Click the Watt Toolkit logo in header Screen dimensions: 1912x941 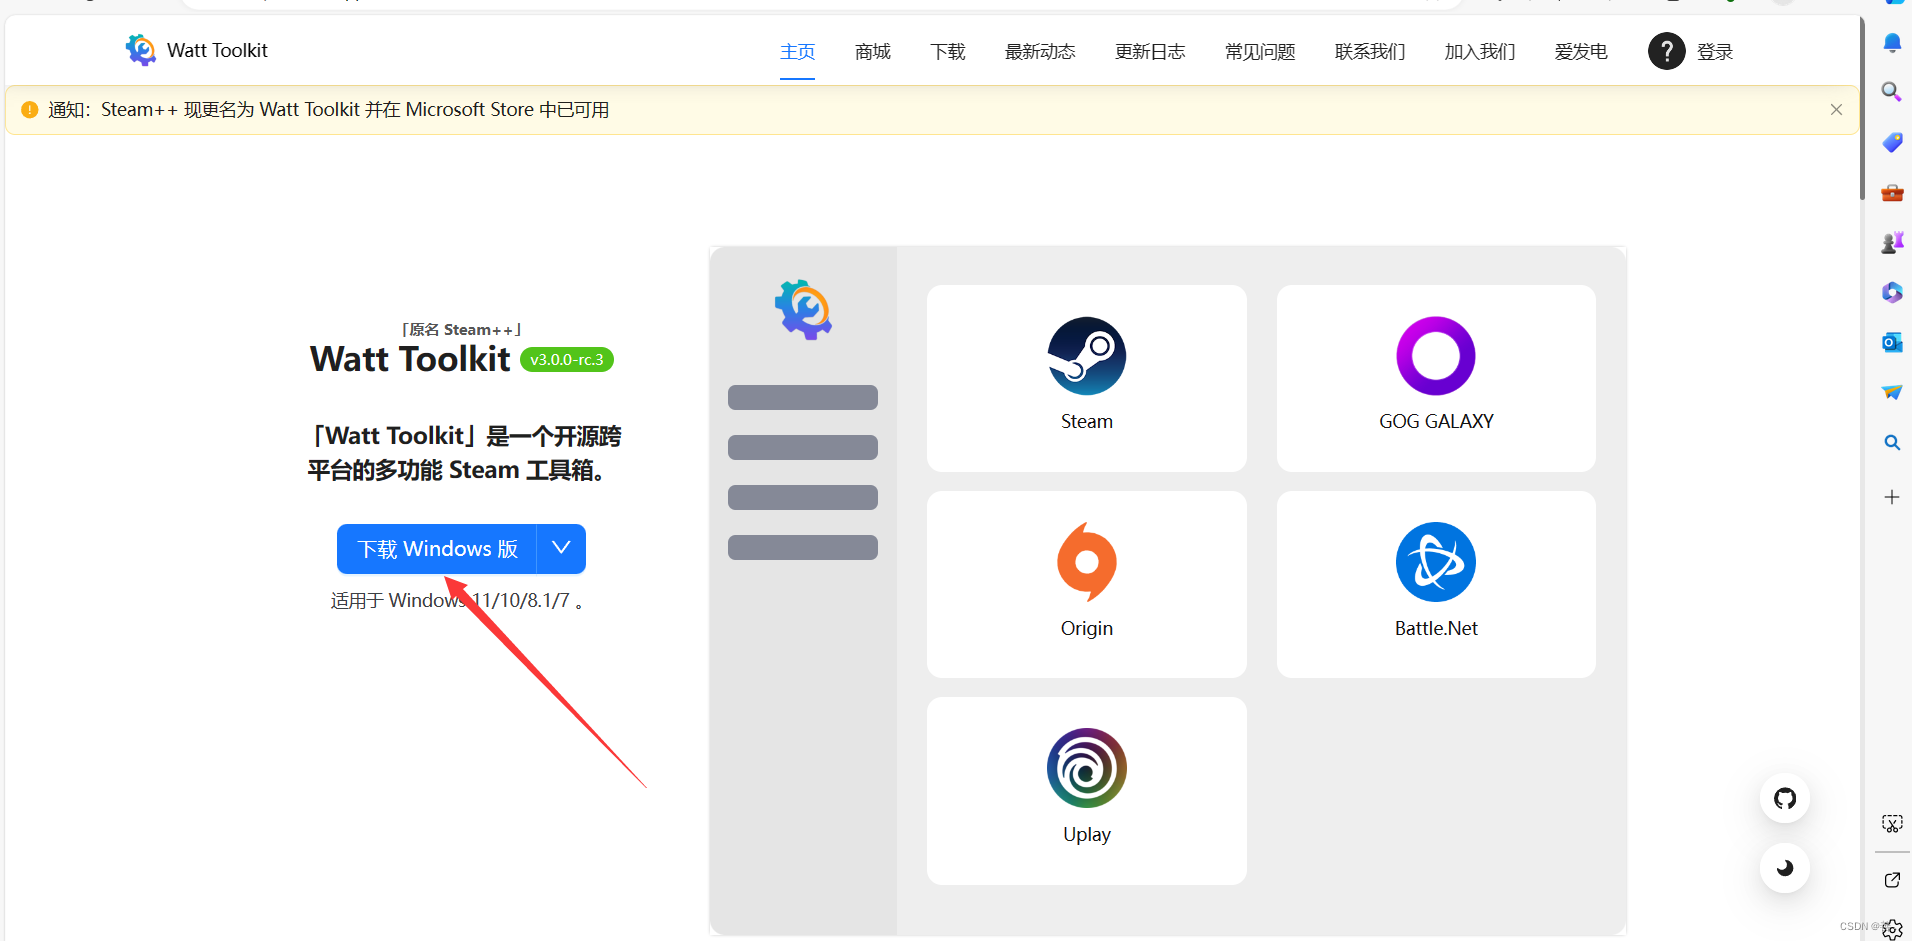click(141, 50)
